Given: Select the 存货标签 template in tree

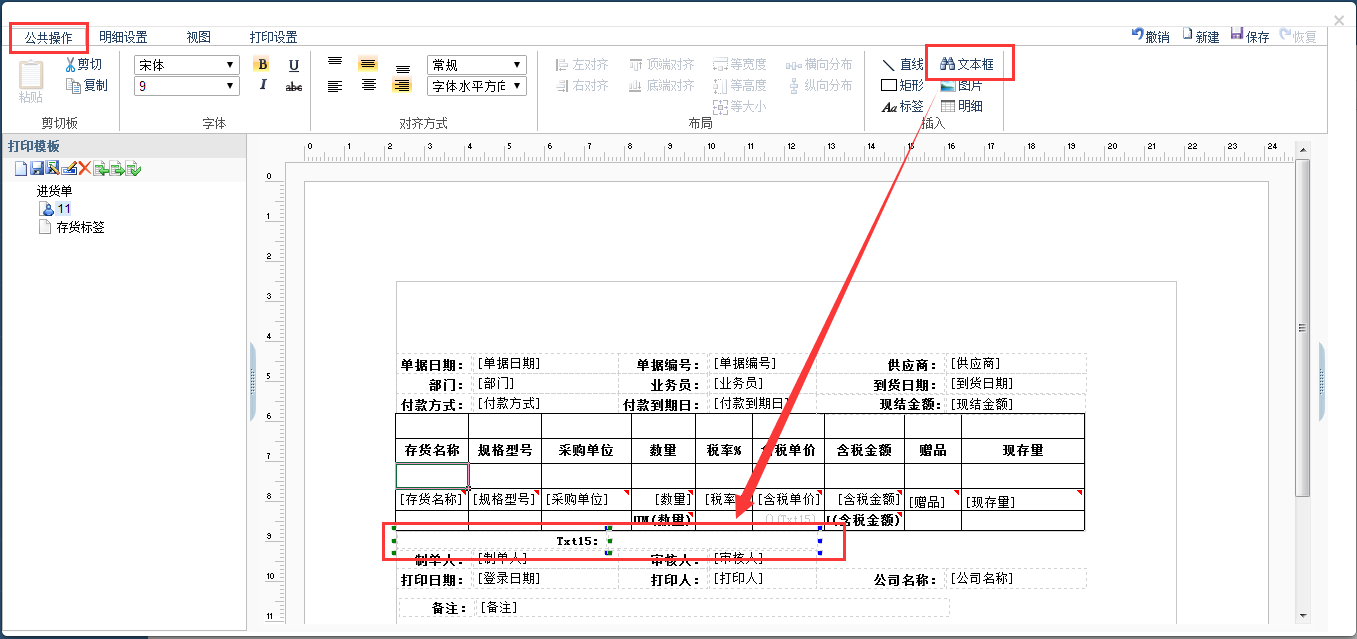Looking at the screenshot, I should click(x=80, y=227).
